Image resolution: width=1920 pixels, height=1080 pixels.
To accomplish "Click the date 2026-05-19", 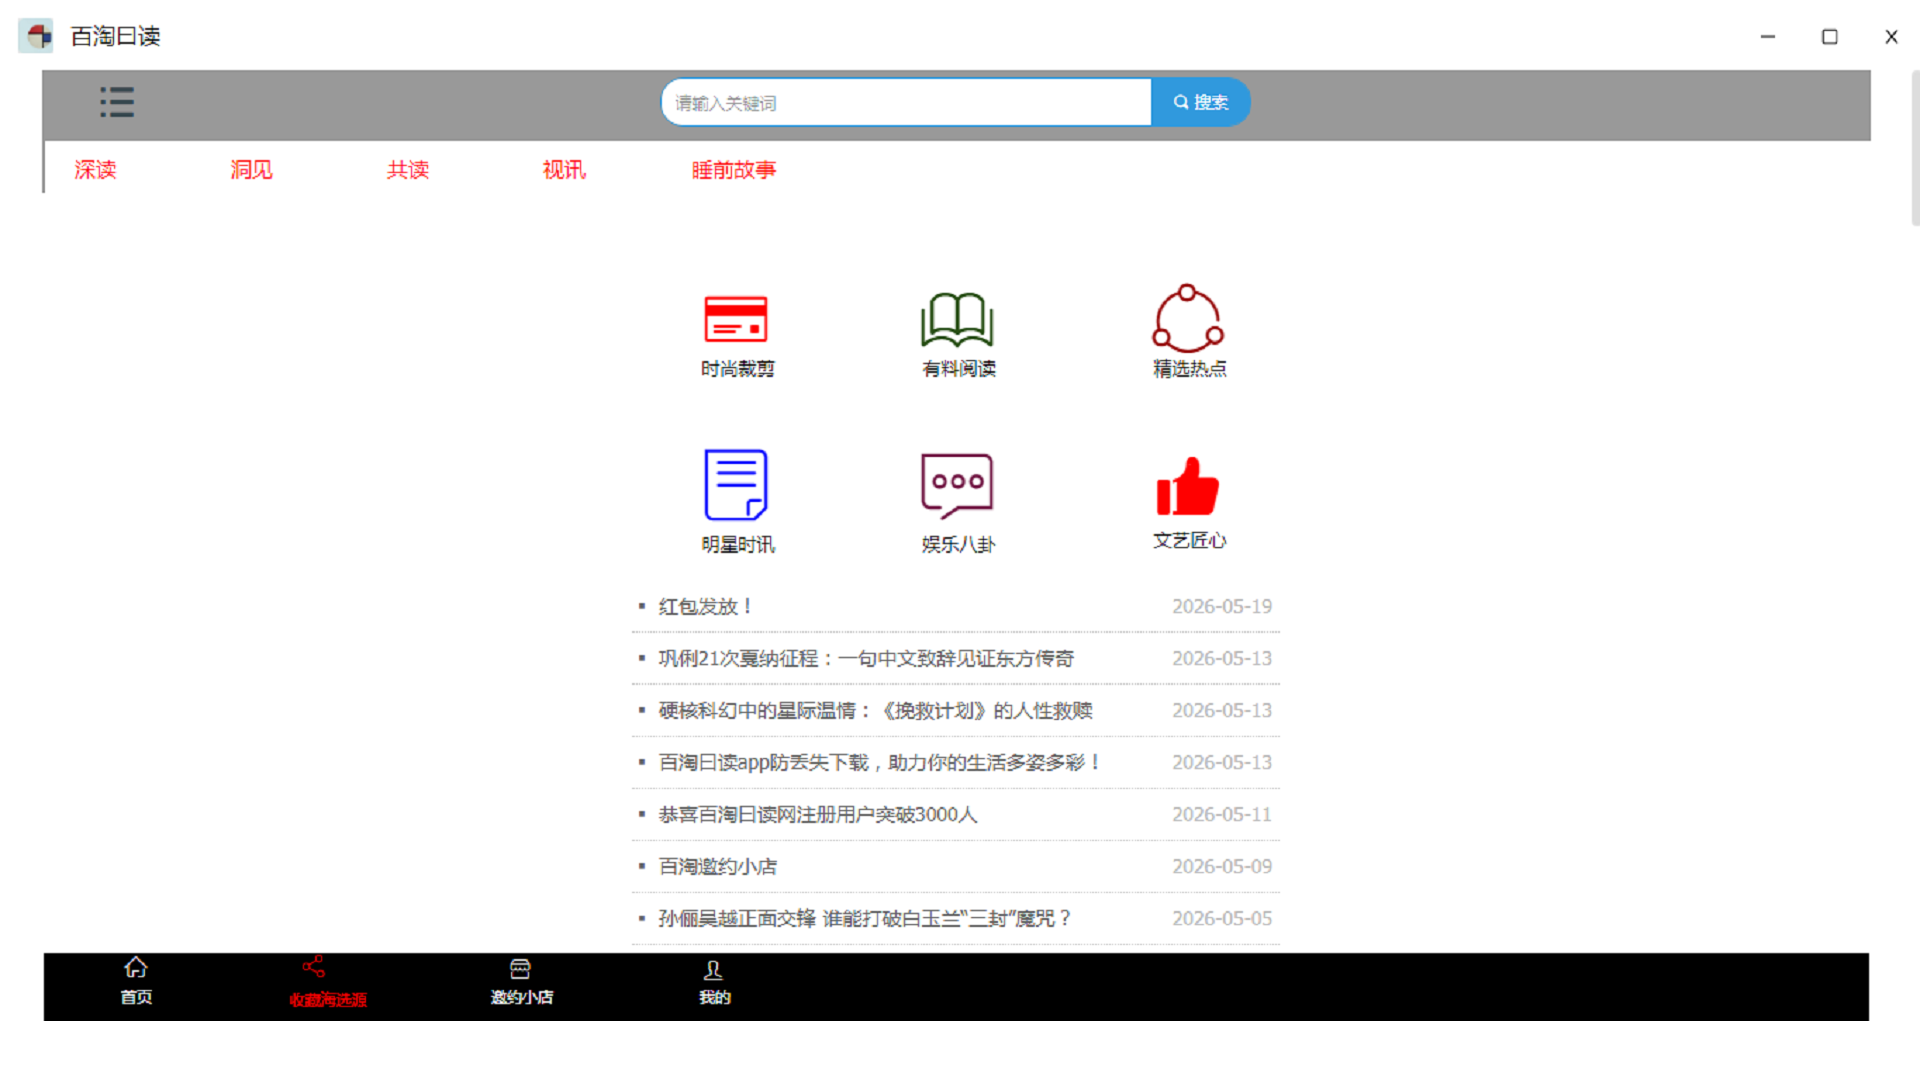I will [1222, 606].
